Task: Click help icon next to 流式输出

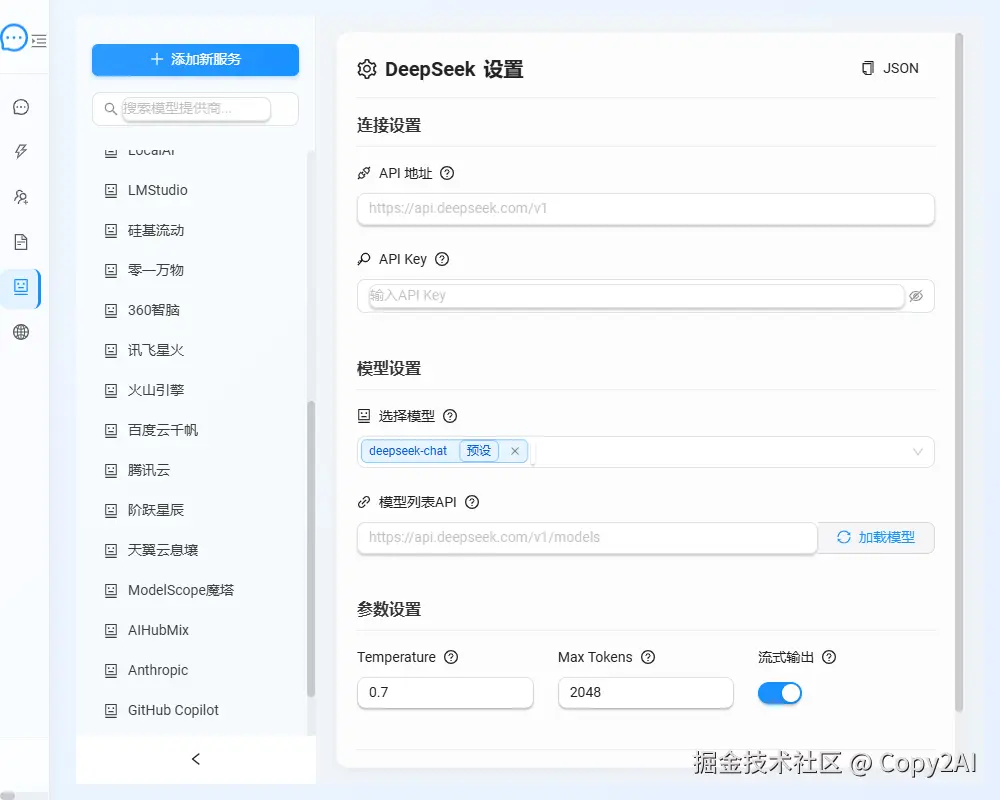Action: pos(829,657)
